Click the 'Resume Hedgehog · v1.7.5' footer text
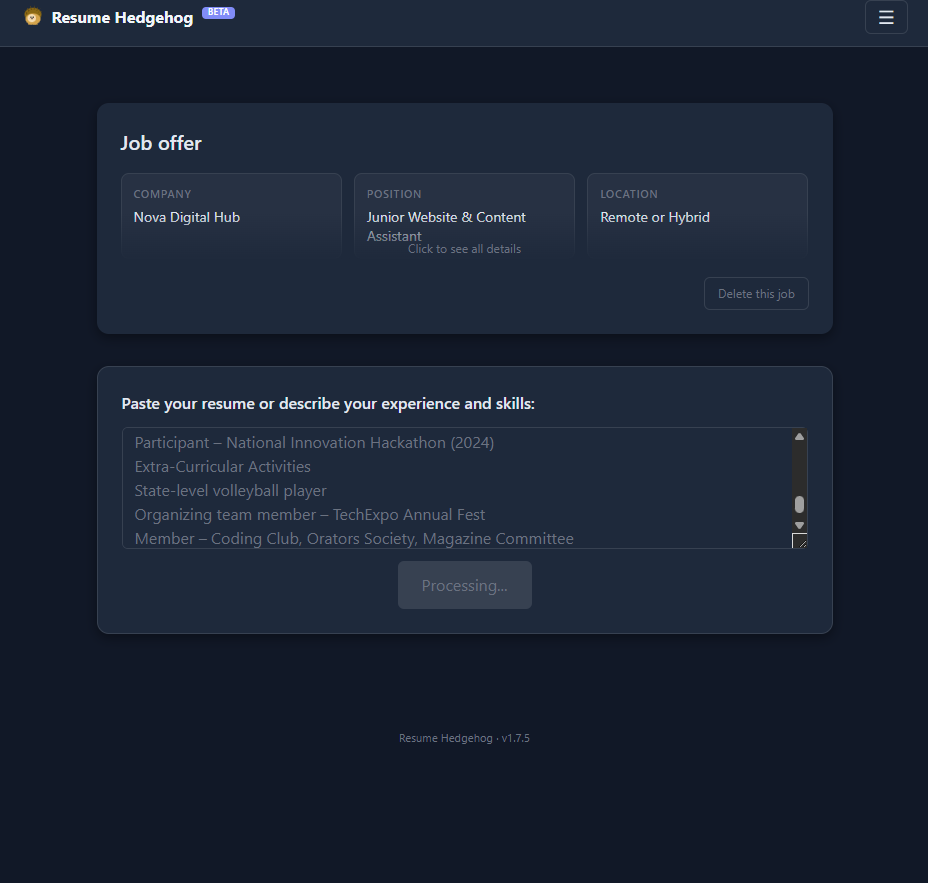928x883 pixels. pyautogui.click(x=464, y=738)
